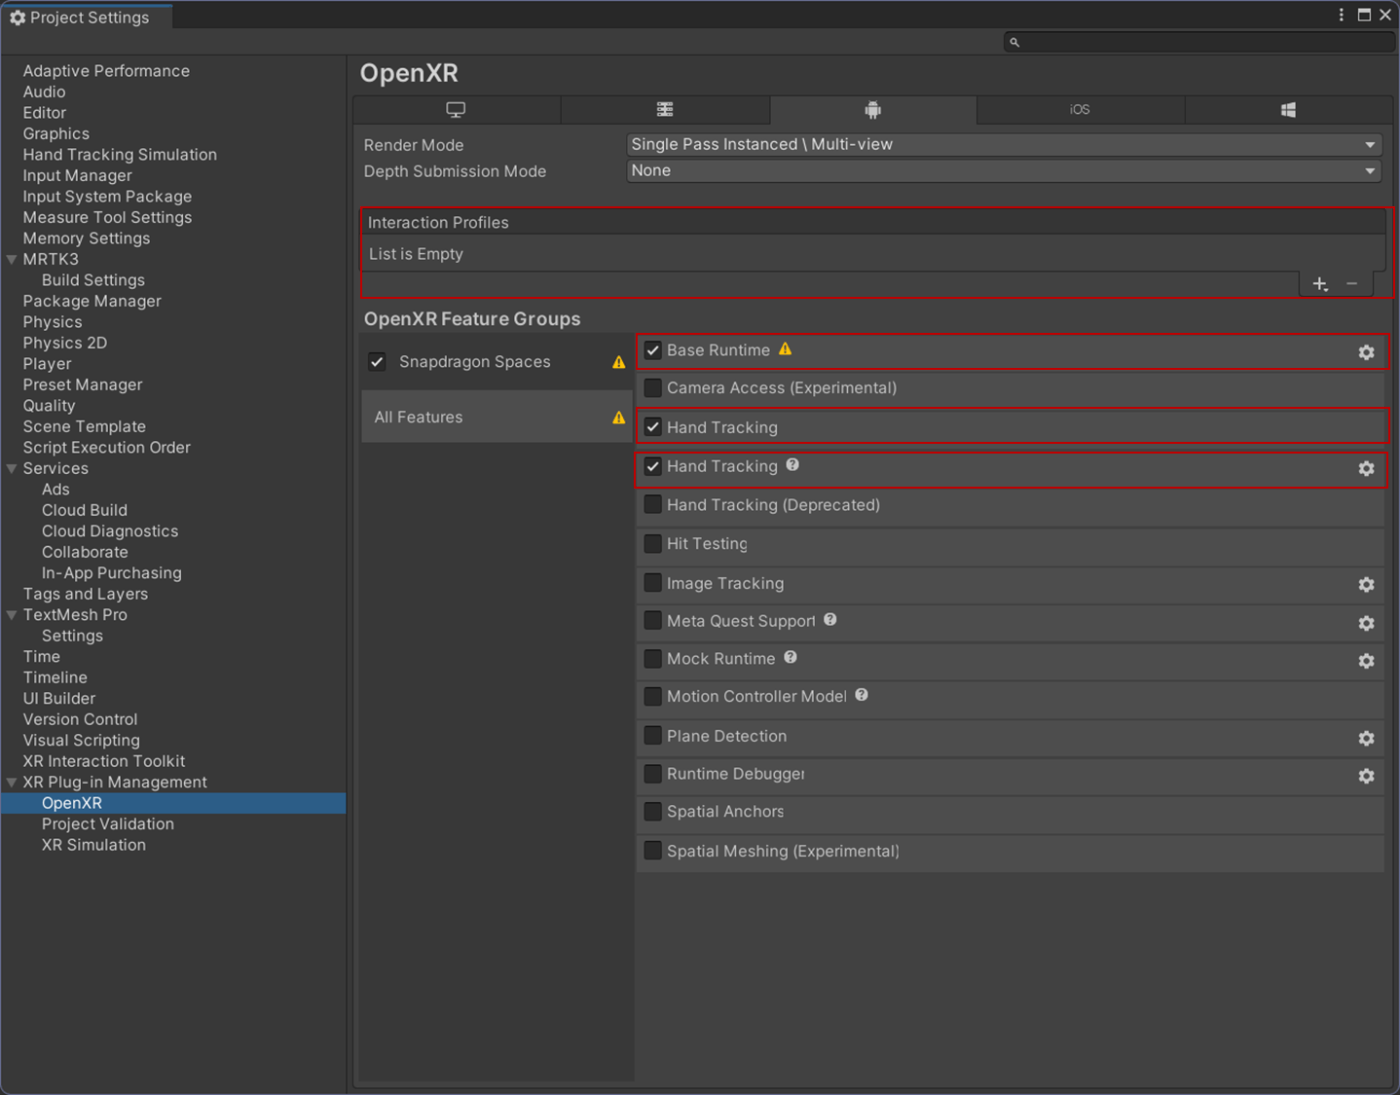
Task: Open TextMesh Pro Settings item
Action: point(72,636)
